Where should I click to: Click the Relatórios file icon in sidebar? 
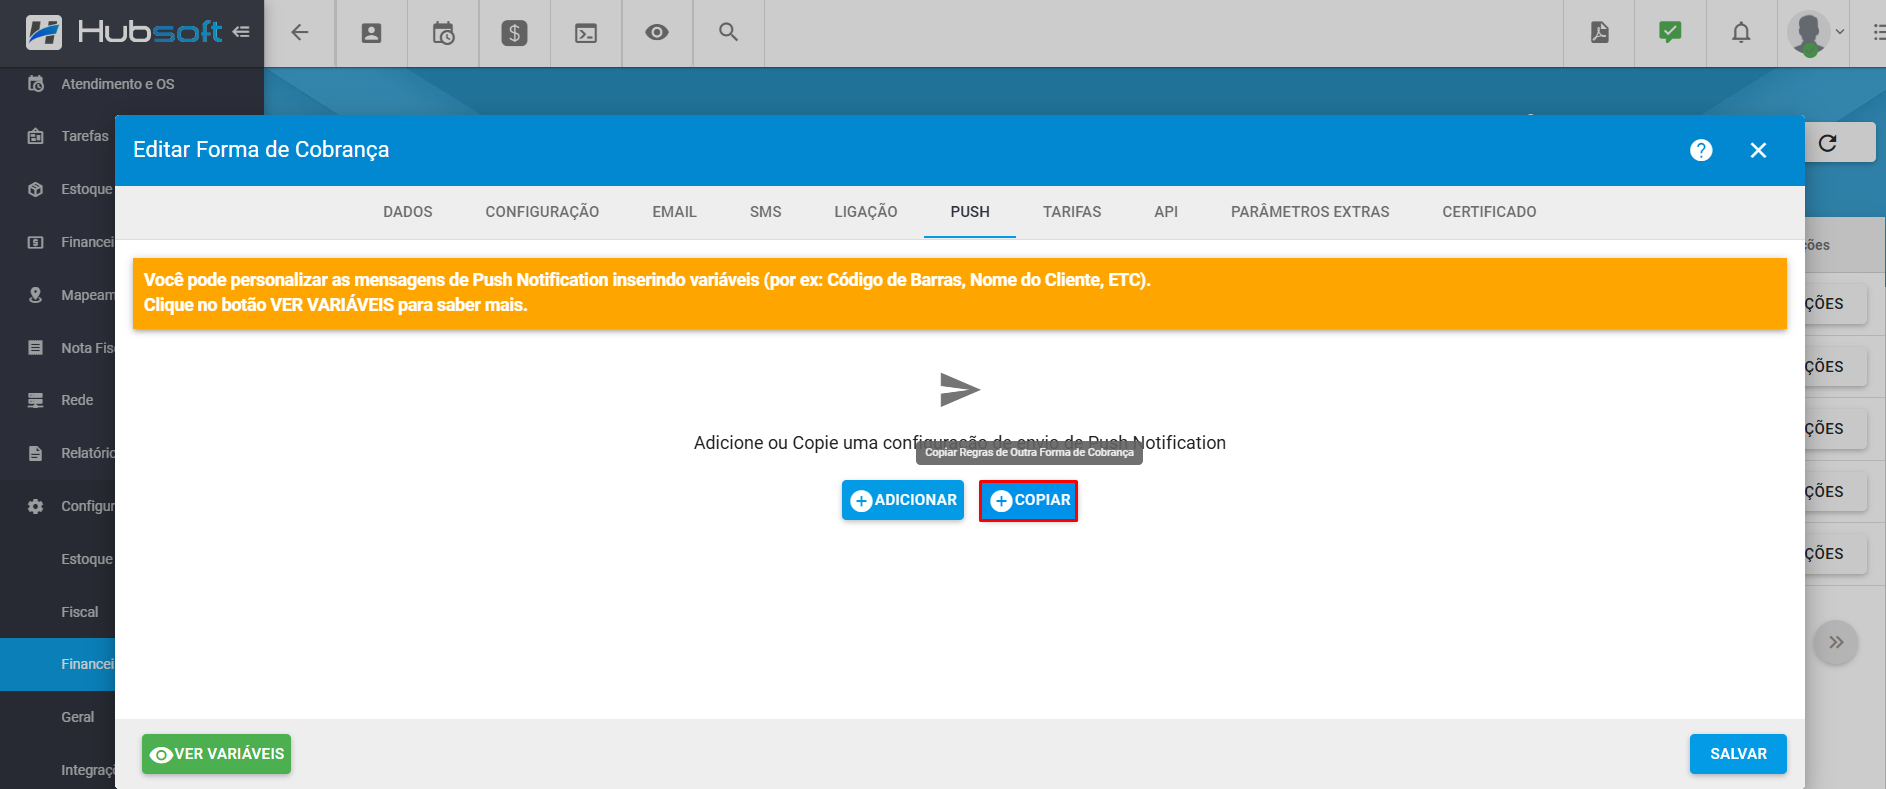pos(36,453)
